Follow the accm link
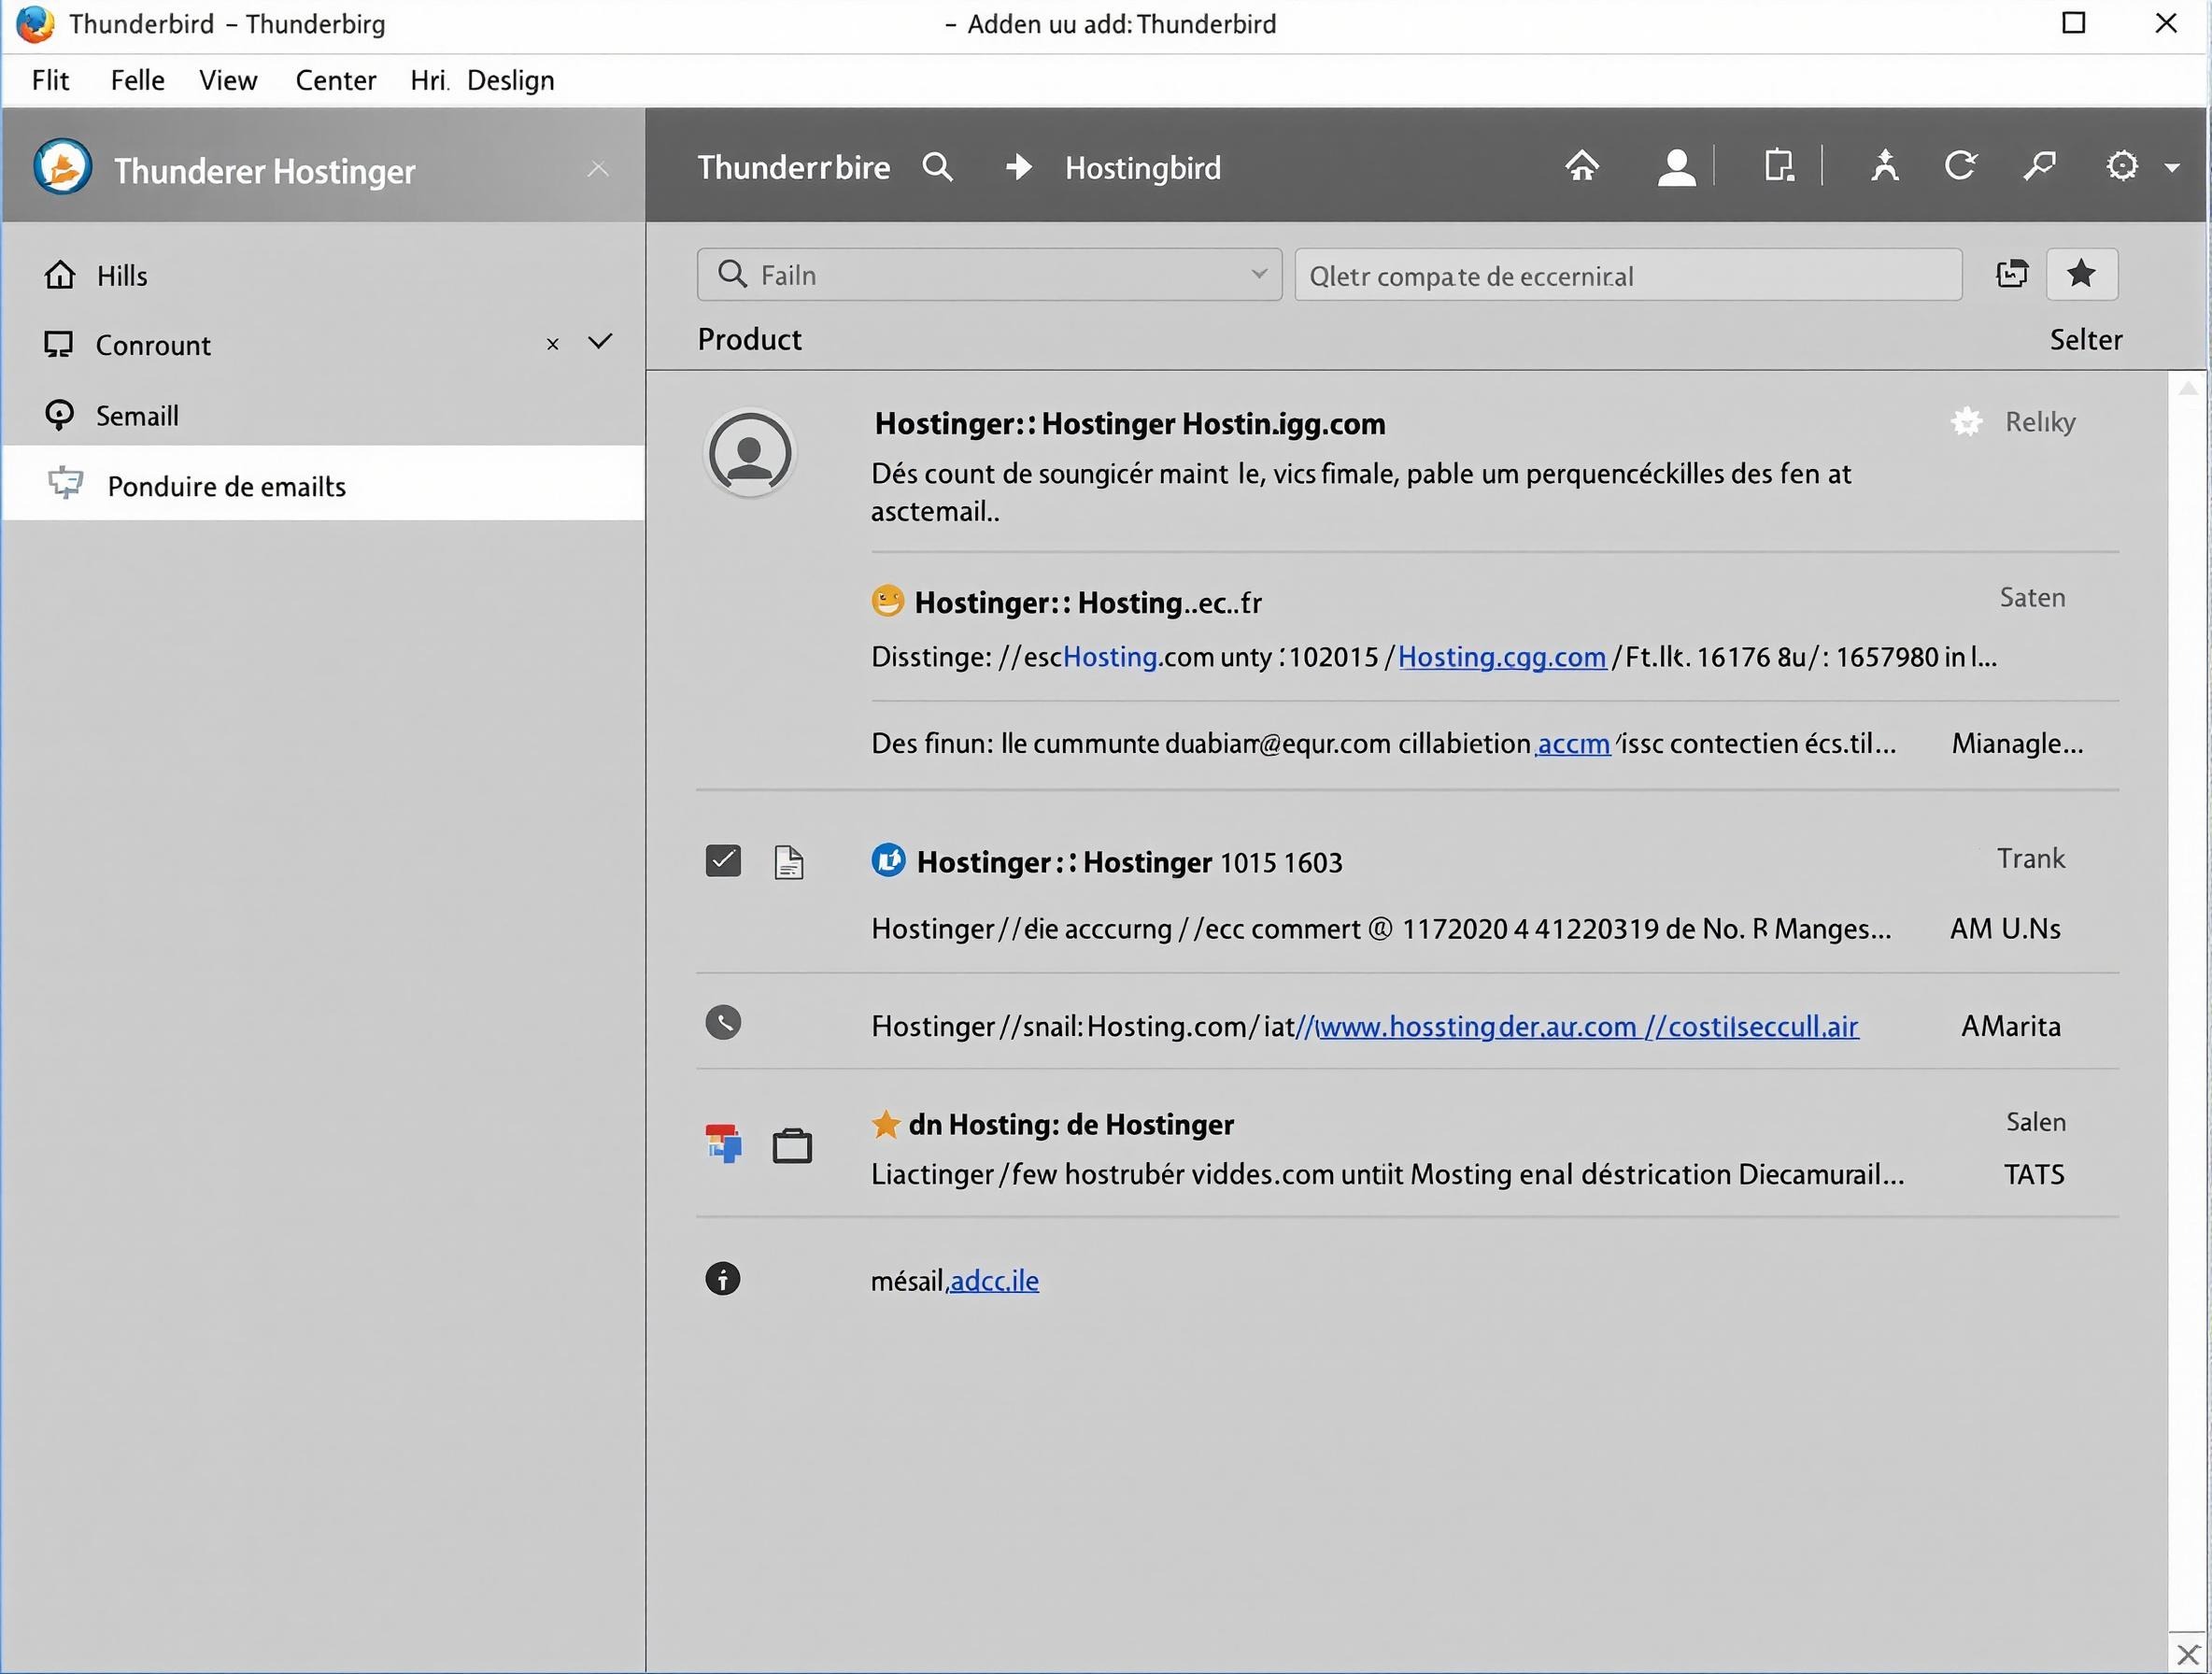Image resolution: width=2212 pixels, height=1674 pixels. click(1573, 744)
